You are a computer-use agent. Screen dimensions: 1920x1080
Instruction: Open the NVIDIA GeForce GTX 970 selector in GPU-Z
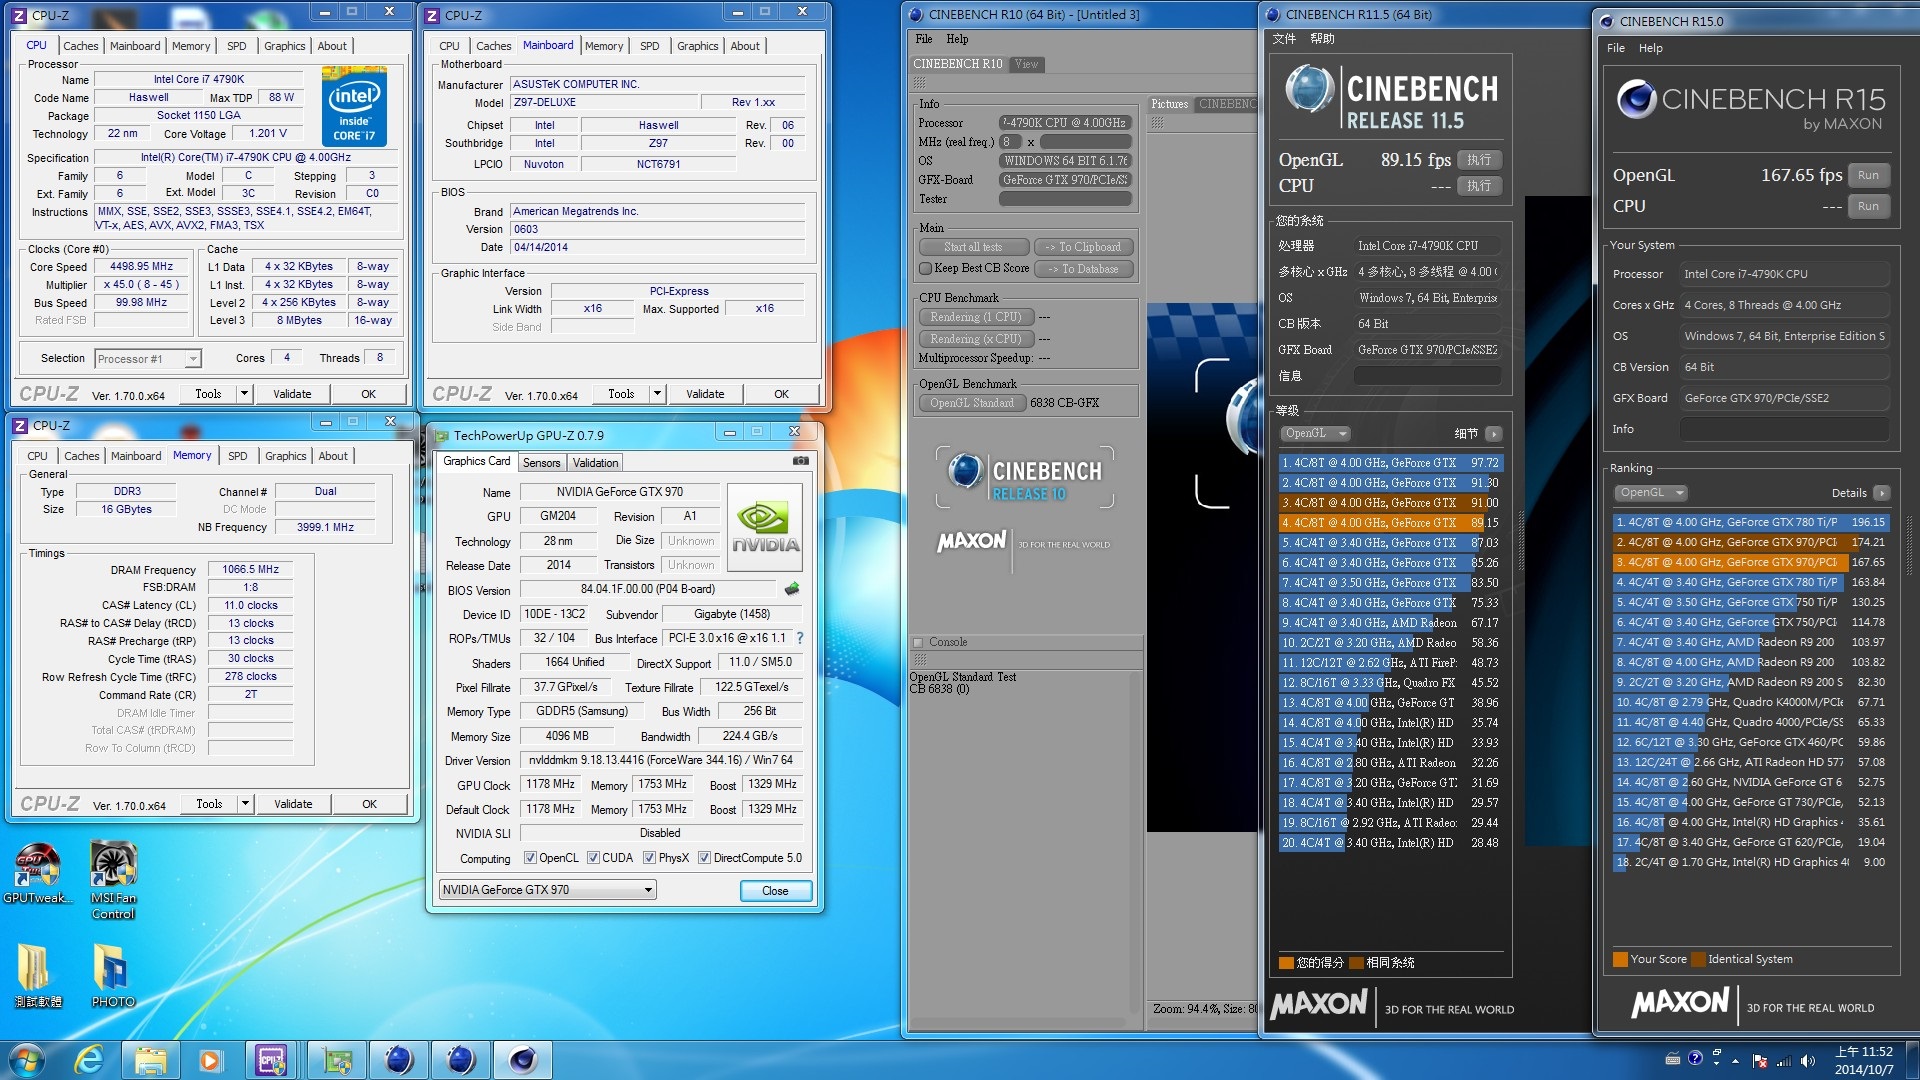click(547, 890)
